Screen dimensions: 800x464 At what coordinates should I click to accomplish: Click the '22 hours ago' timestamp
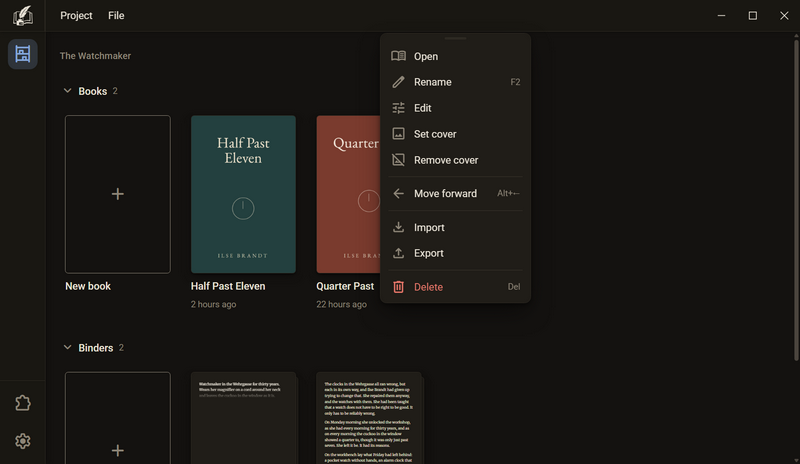(341, 304)
